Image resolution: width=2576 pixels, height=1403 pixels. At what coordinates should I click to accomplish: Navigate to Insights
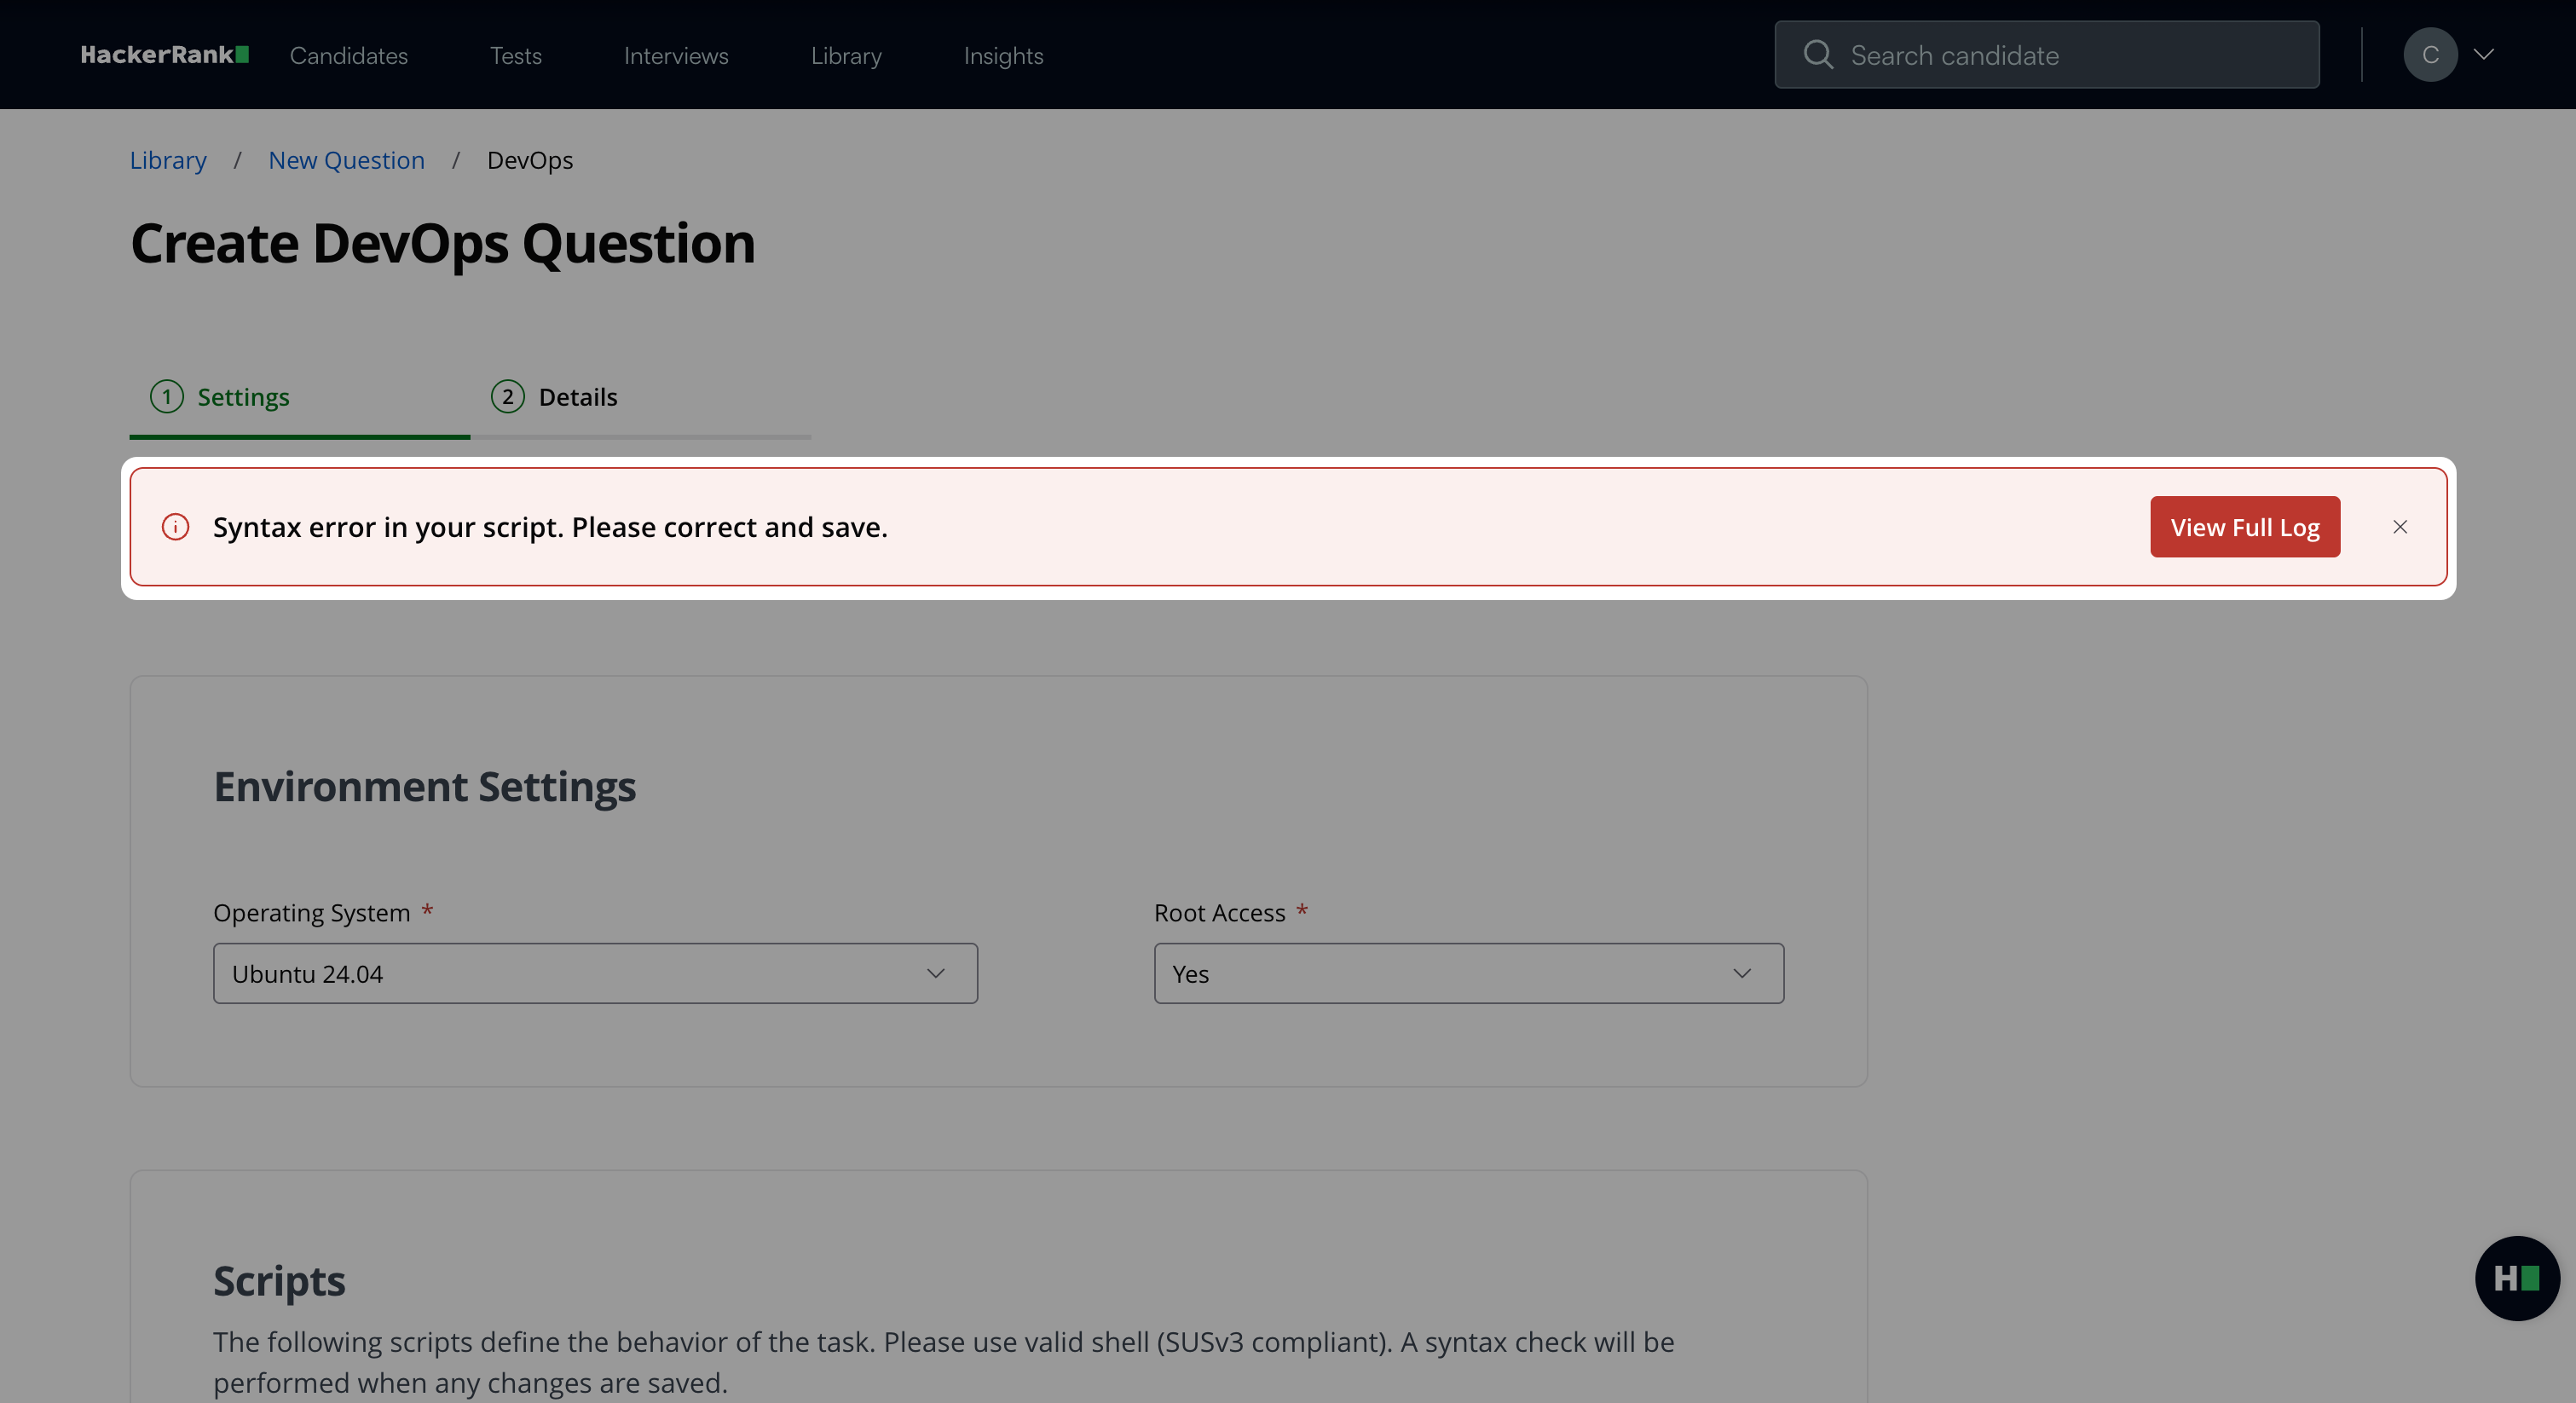[x=1003, y=56]
